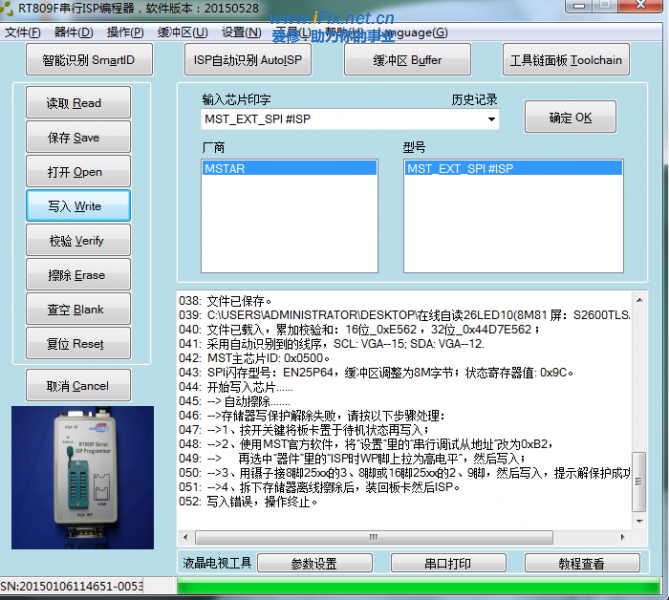This screenshot has width=669, height=600.
Task: Open the 设置(N) menu
Action: [241, 32]
